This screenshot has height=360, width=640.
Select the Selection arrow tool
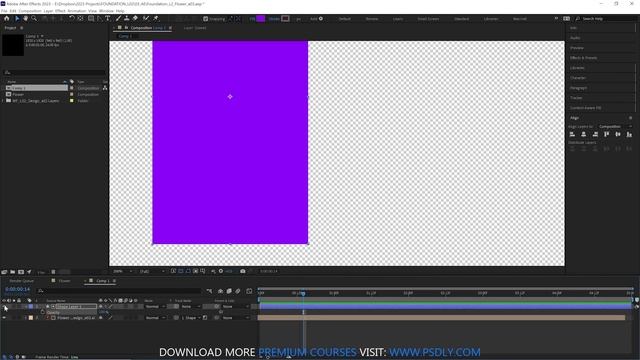tap(17, 18)
